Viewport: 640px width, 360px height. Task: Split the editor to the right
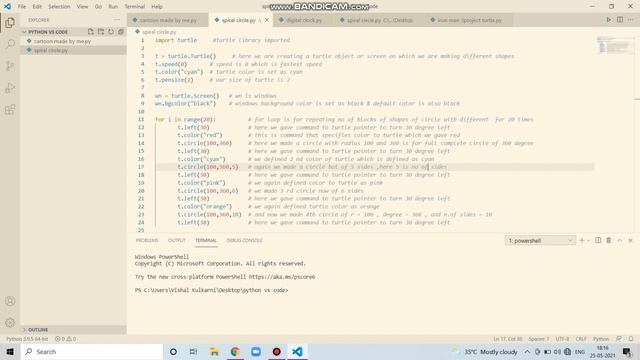point(620,20)
